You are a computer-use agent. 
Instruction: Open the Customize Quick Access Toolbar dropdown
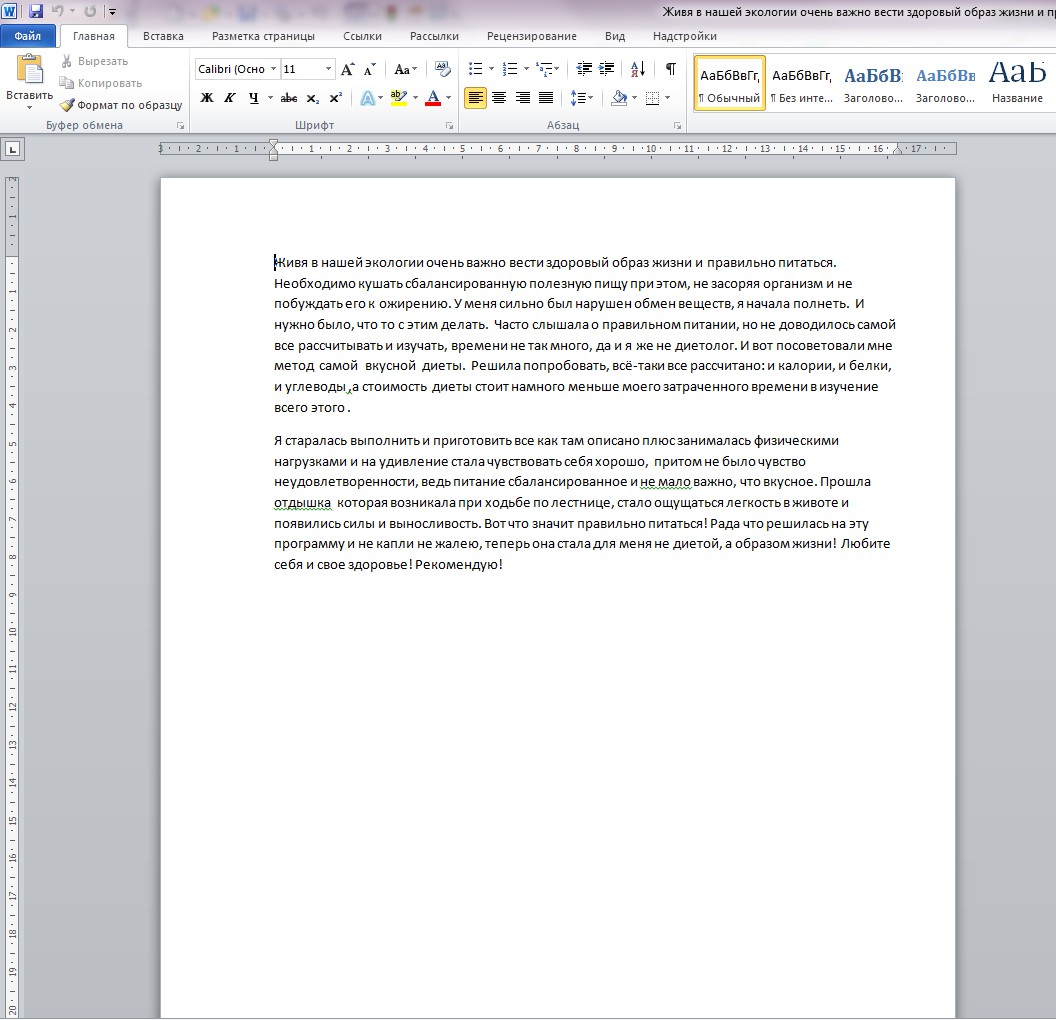[x=112, y=11]
